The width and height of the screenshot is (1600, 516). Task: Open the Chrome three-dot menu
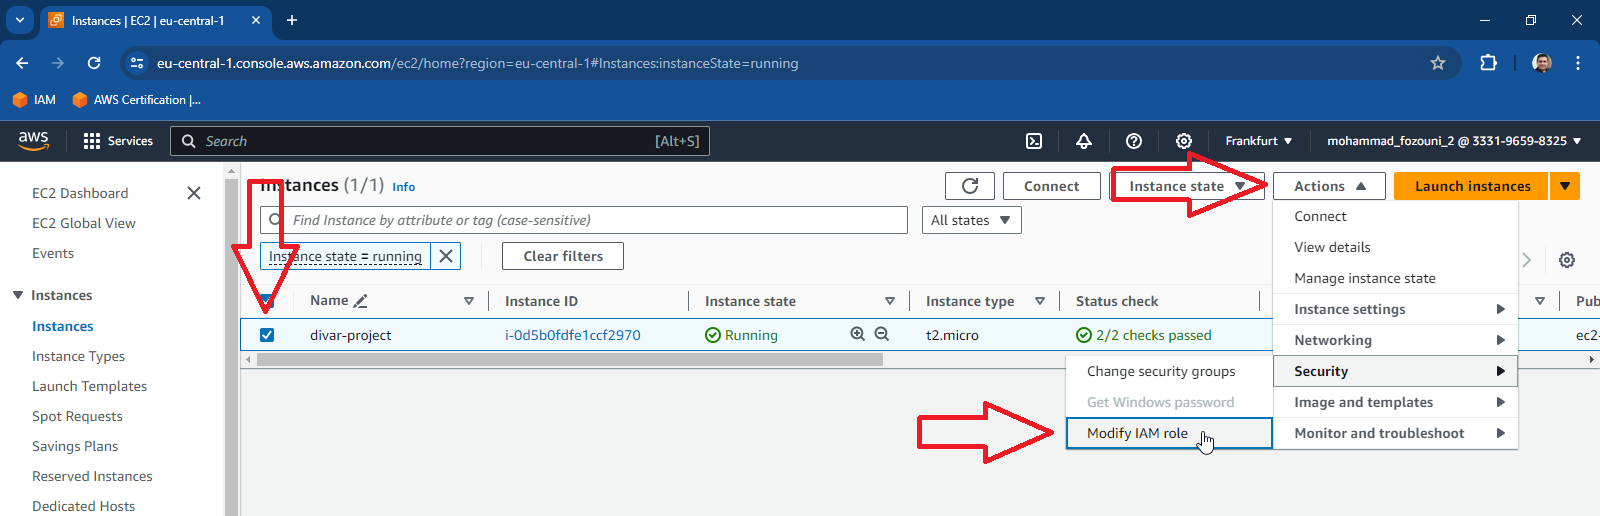(1578, 63)
